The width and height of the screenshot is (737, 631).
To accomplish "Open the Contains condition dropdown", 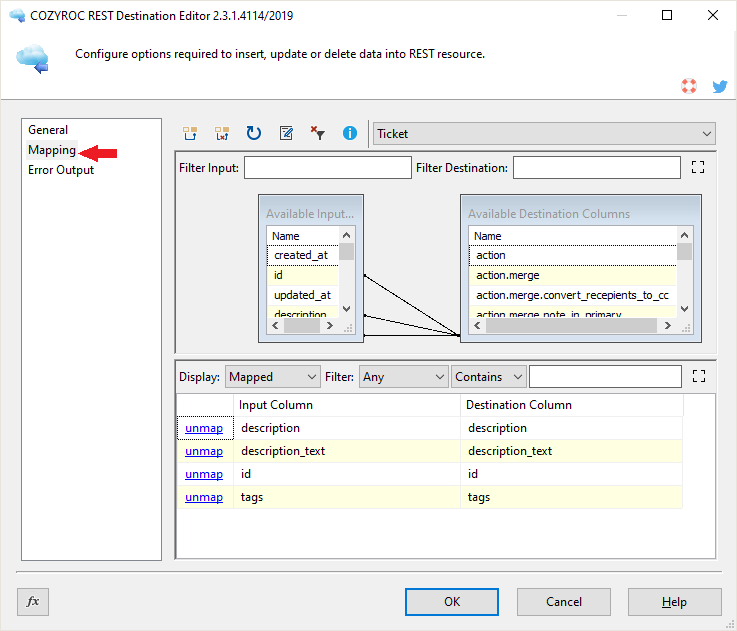I will coord(488,377).
